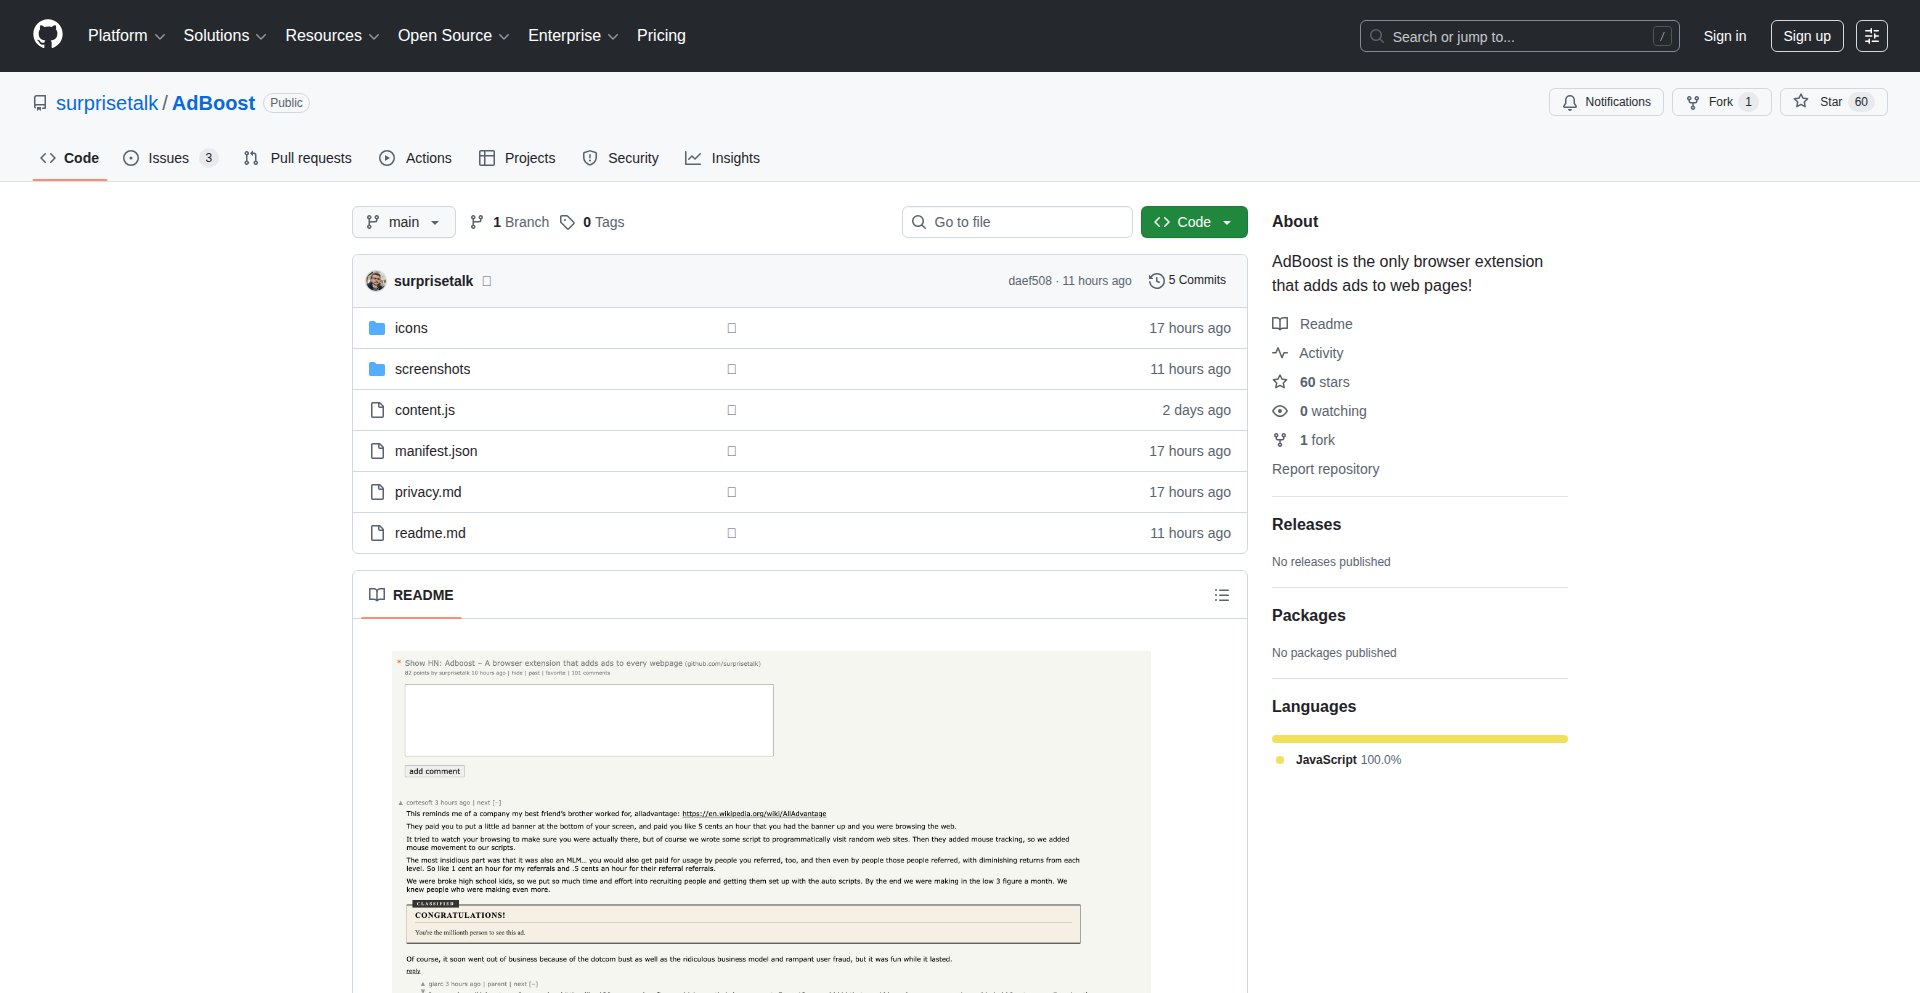Click the Go to file search field
The height and width of the screenshot is (993, 1920).
pyautogui.click(x=1017, y=222)
